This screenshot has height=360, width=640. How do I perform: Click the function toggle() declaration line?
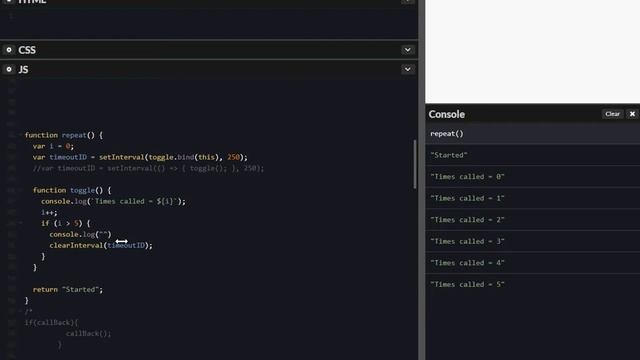pyautogui.click(x=72, y=190)
